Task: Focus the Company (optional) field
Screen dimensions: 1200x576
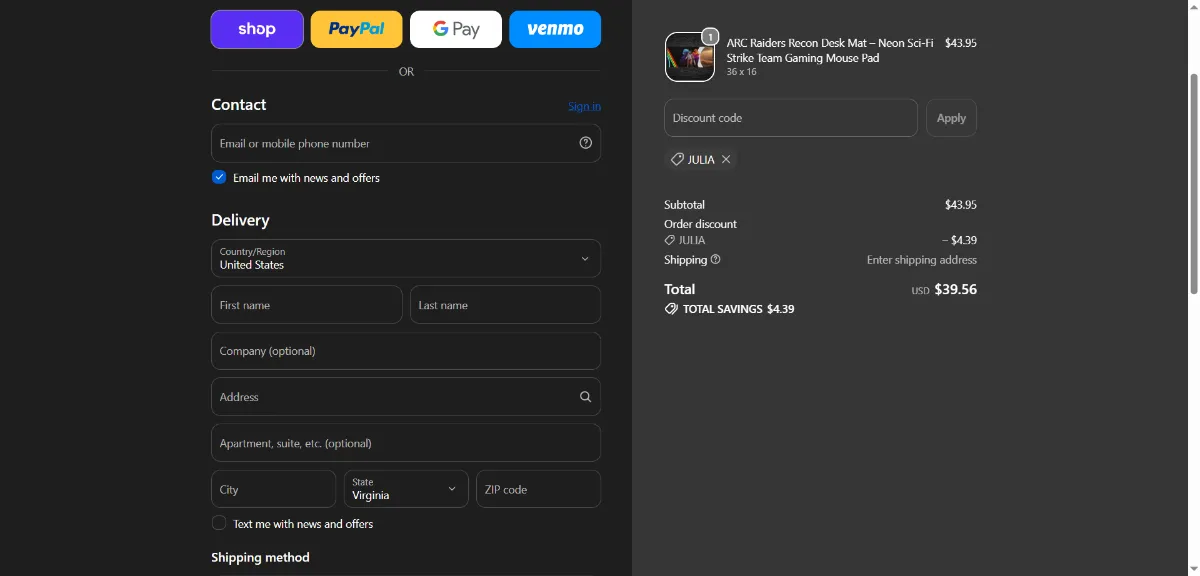Action: point(406,351)
